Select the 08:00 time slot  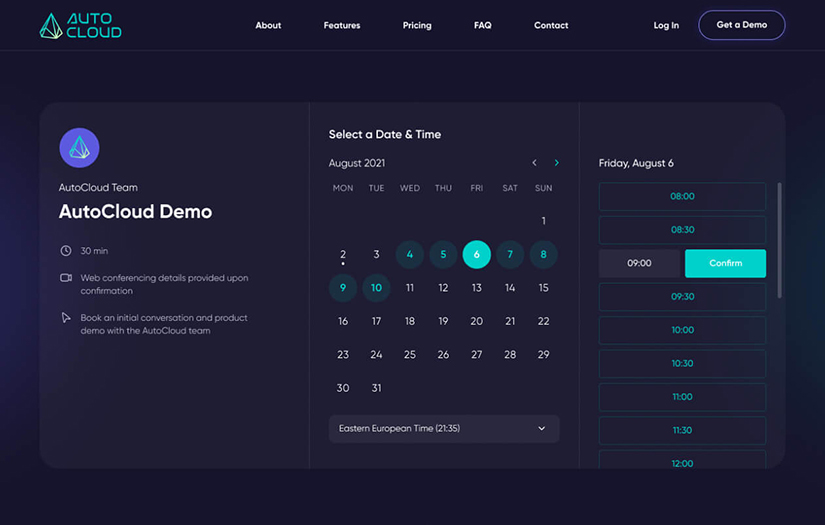pyautogui.click(x=682, y=196)
